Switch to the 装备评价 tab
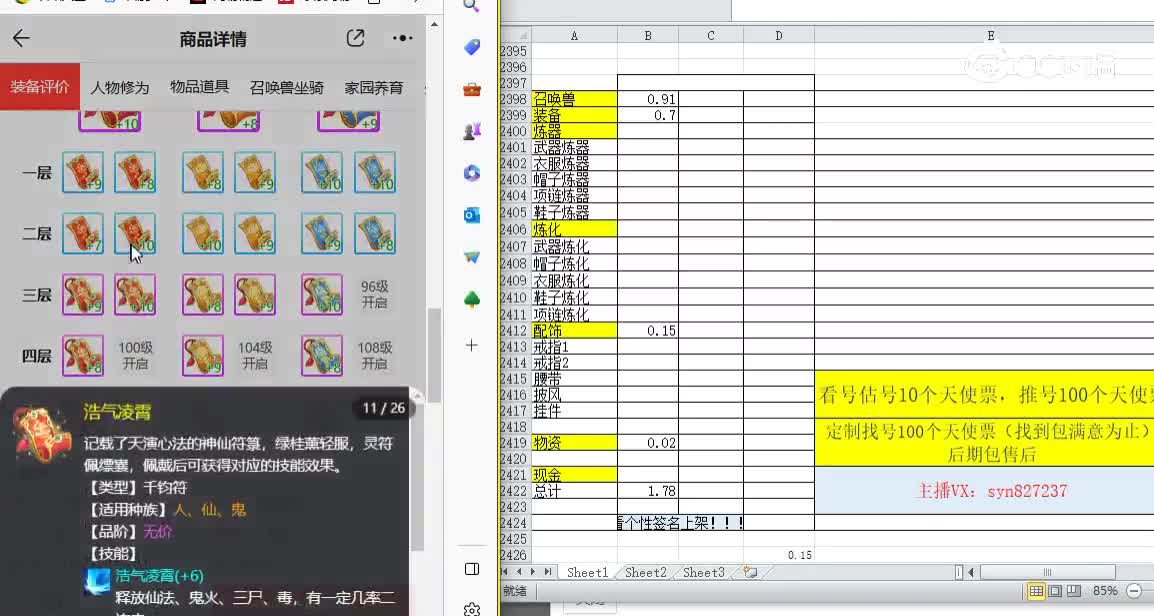 pos(40,87)
